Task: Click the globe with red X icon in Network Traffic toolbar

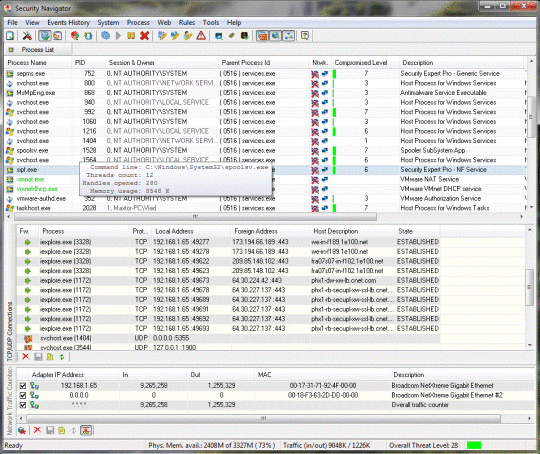Action: coord(22,430)
